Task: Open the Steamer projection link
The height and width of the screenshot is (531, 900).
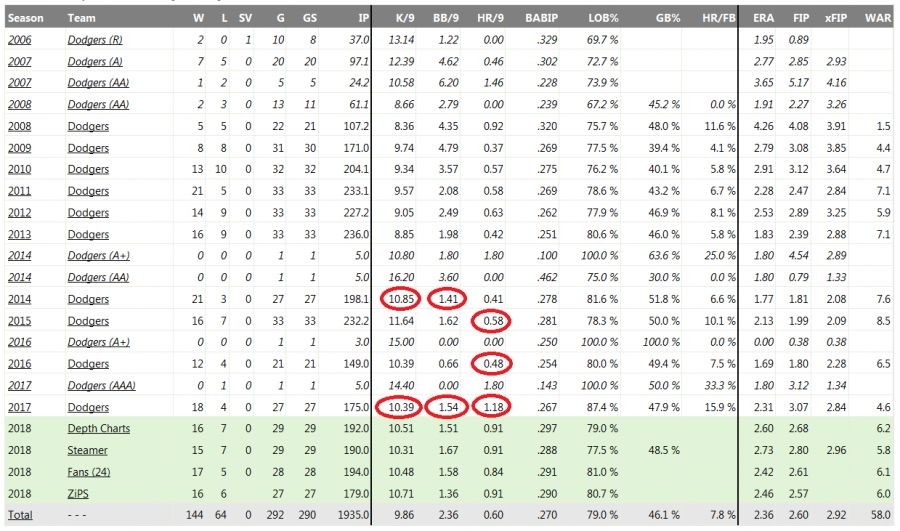Action: point(88,450)
